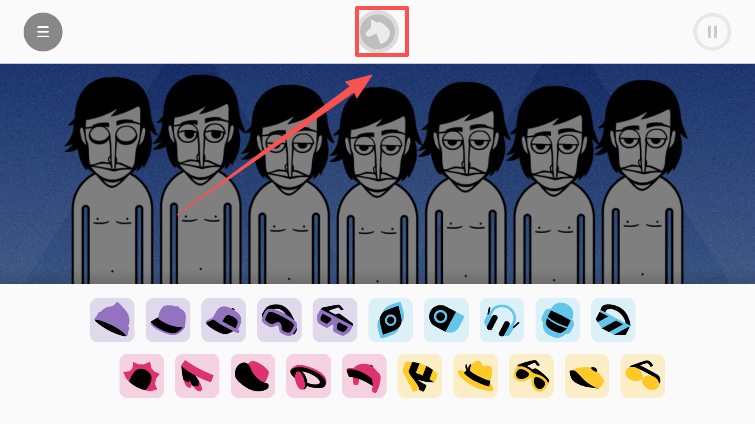This screenshot has width=755, height=424.
Task: Select the blue helmet with visor icon
Action: coord(558,320)
